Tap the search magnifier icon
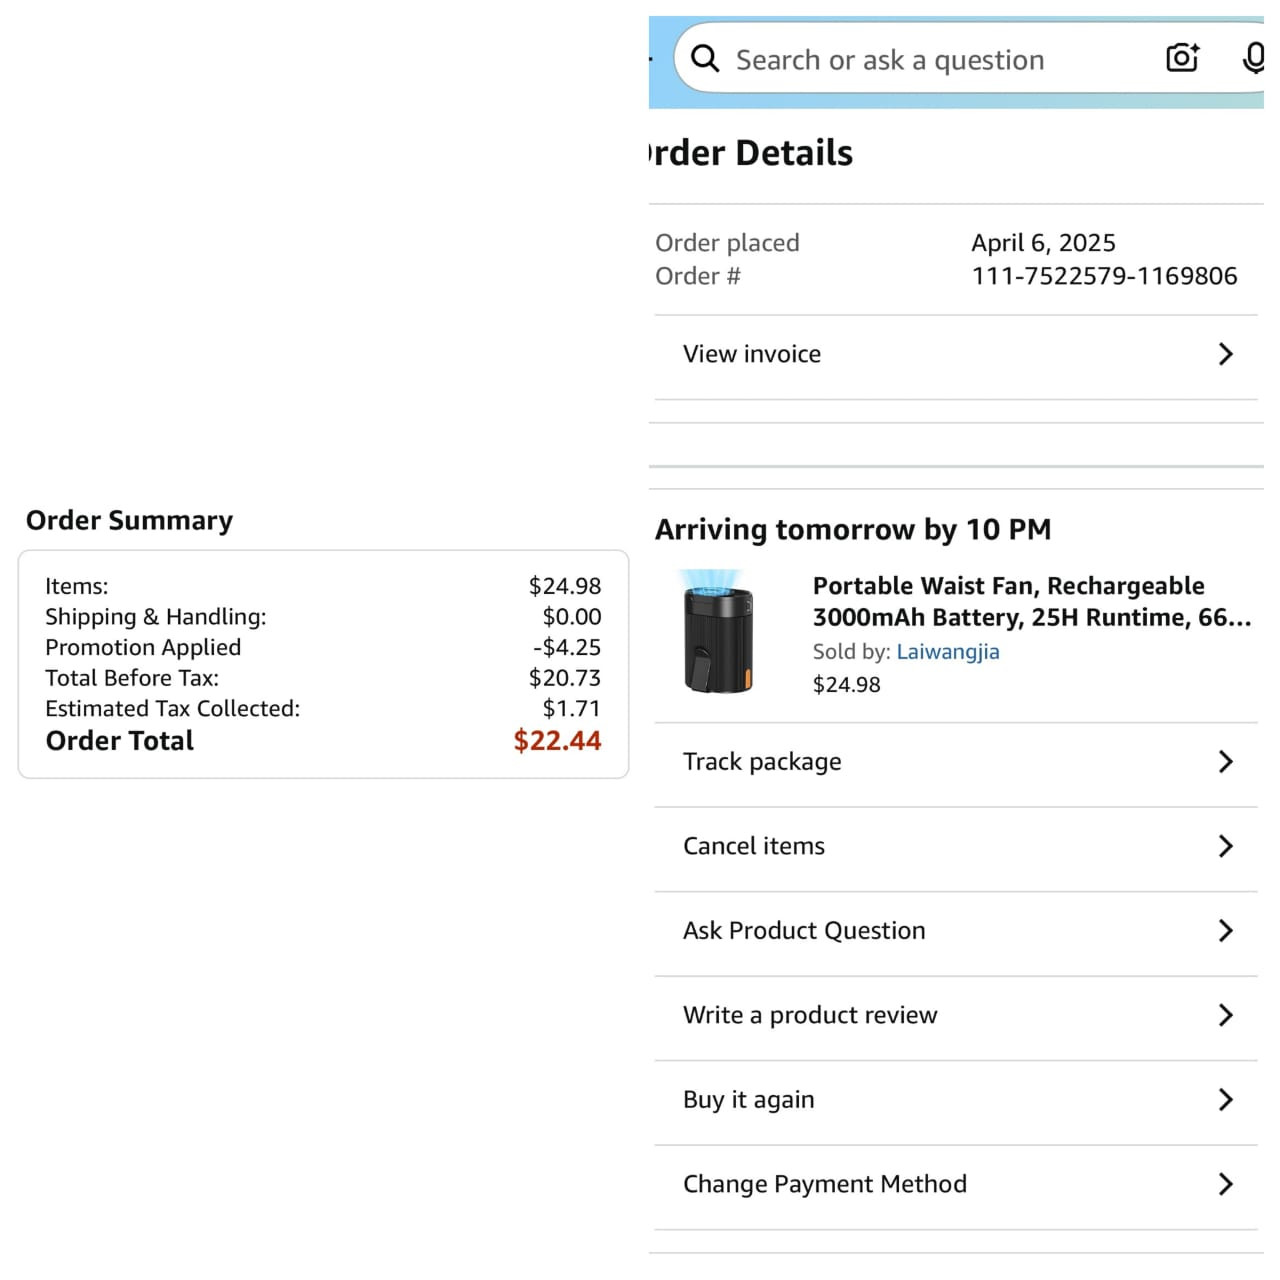The image size is (1280, 1280). click(x=705, y=59)
